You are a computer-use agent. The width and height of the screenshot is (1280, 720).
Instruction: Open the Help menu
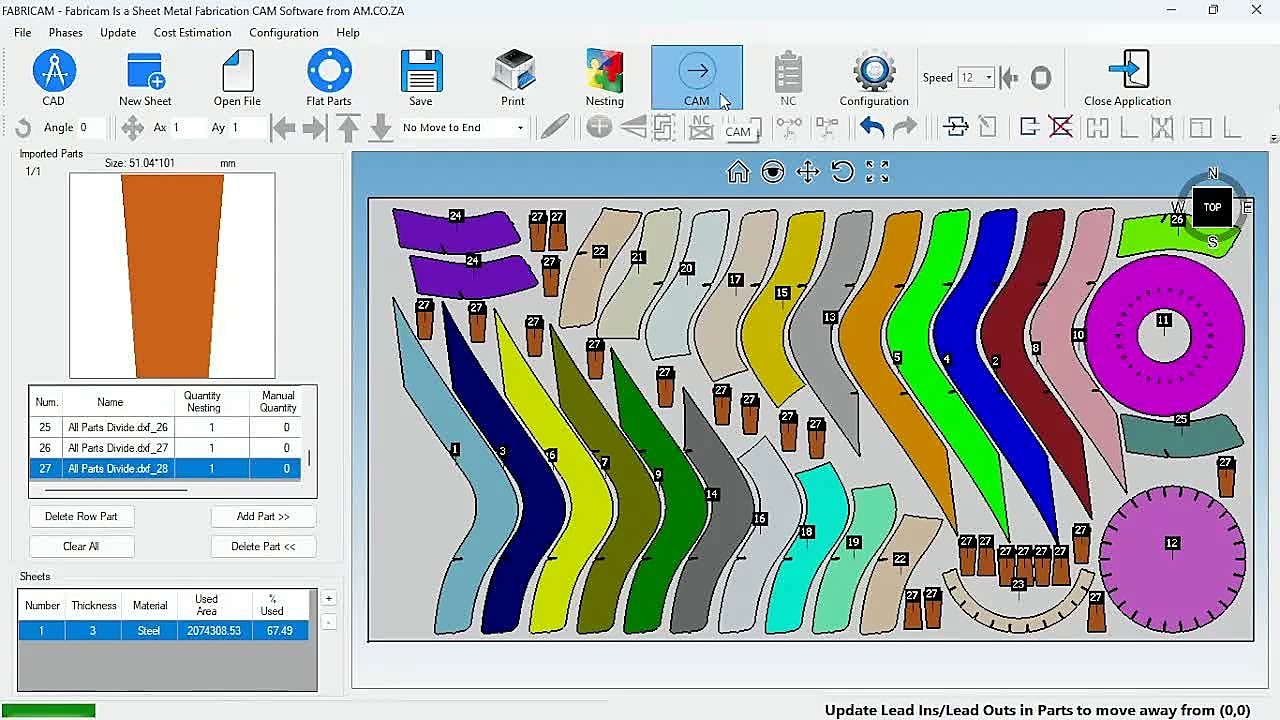[348, 32]
